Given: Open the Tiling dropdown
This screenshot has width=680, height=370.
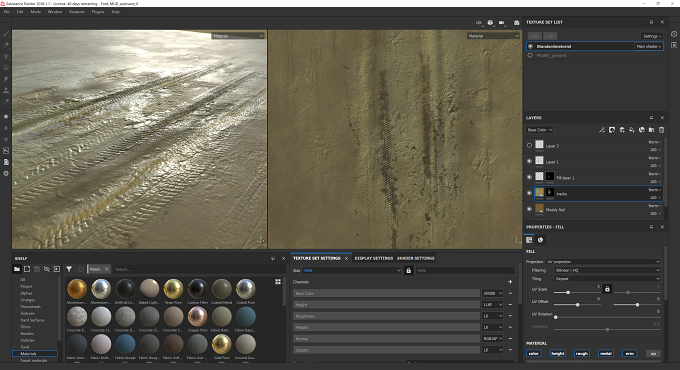Looking at the screenshot, I should 607,279.
